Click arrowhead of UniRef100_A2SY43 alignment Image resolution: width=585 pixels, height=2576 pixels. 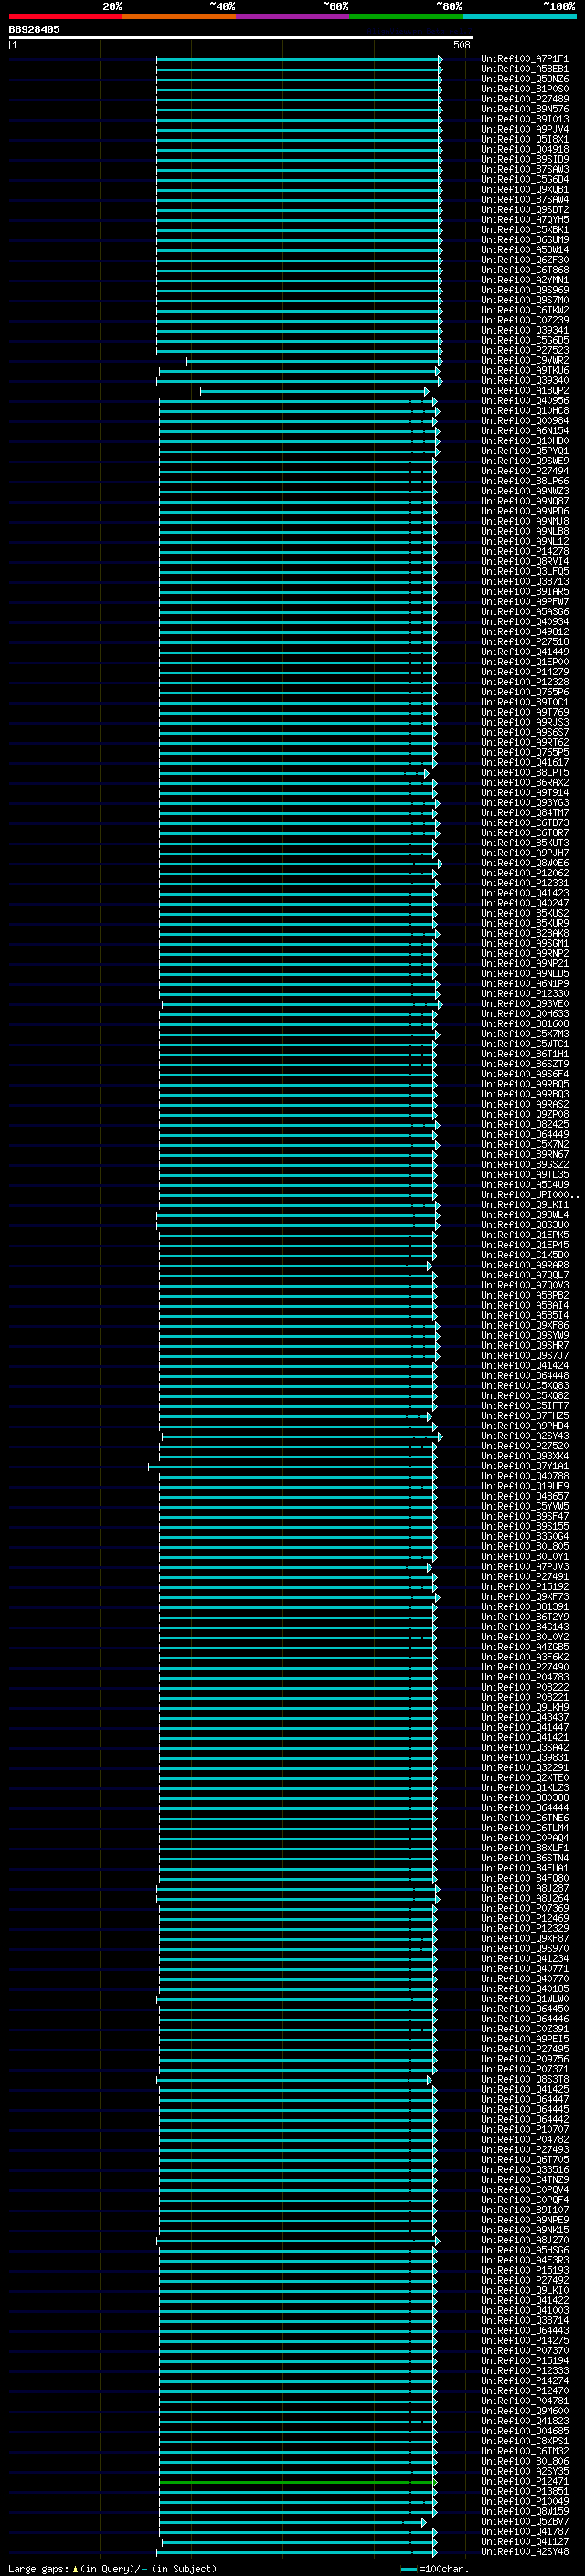(440, 1436)
